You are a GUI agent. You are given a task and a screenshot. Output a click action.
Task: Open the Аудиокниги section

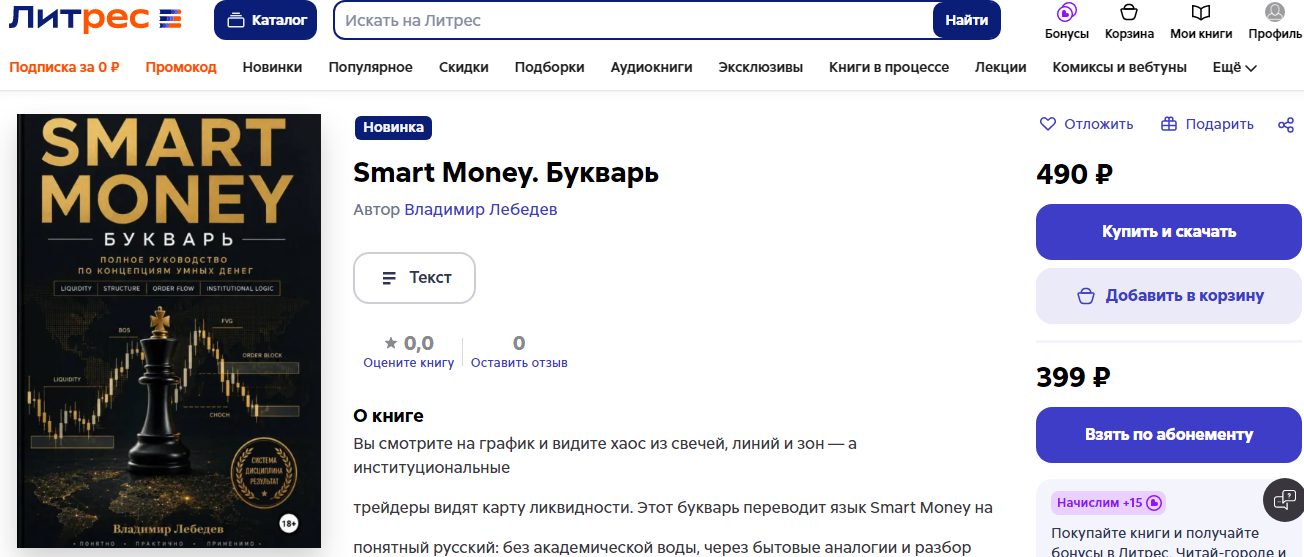[652, 67]
